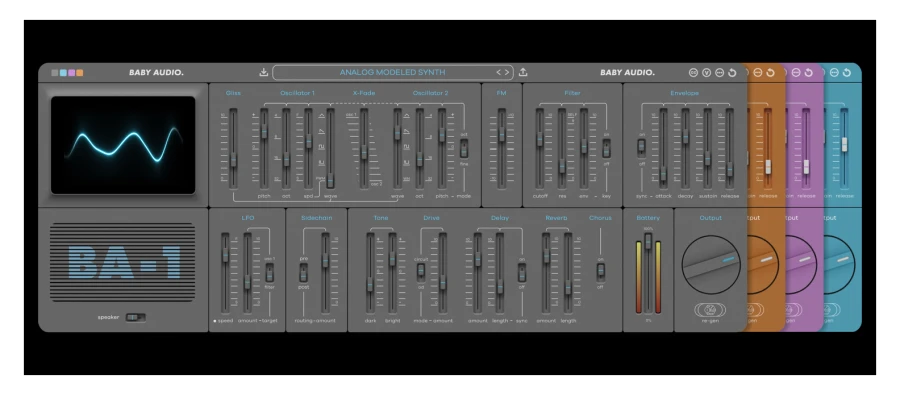Image resolution: width=900 pixels, height=395 pixels.
Task: Click the release slider in purple window
Action: 806,166
